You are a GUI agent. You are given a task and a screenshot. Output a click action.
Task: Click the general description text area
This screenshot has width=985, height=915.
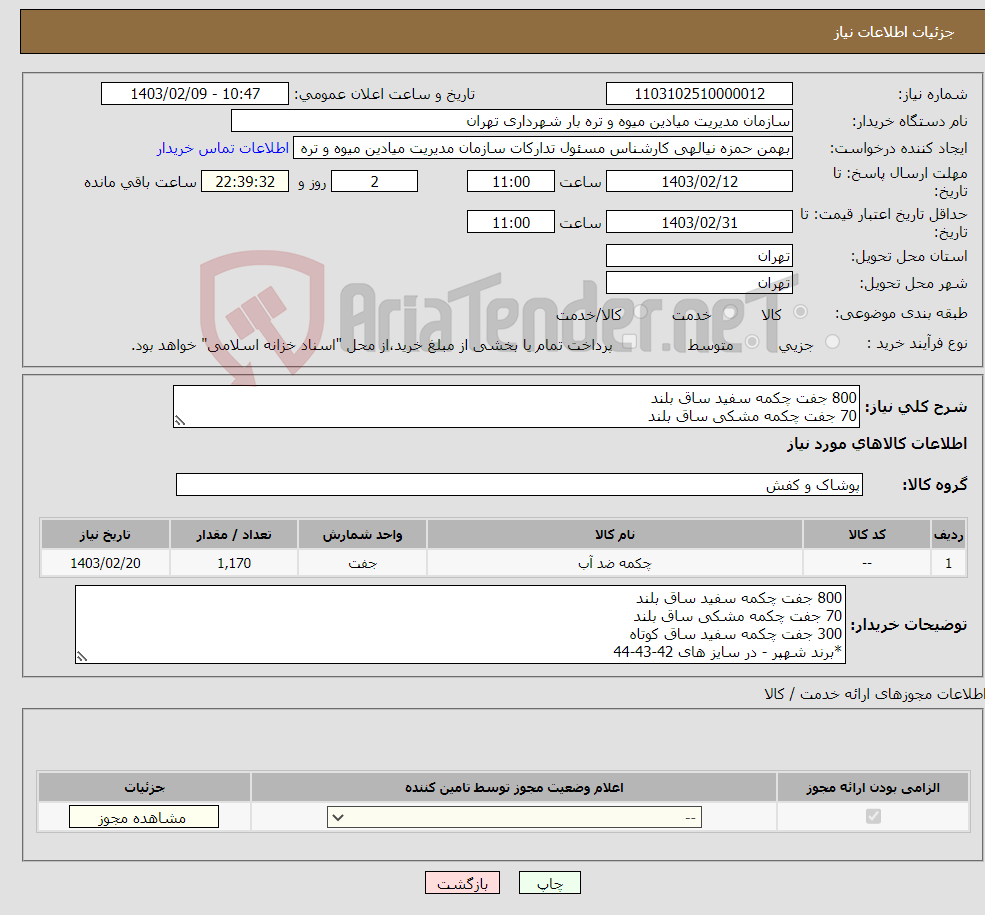coord(516,407)
